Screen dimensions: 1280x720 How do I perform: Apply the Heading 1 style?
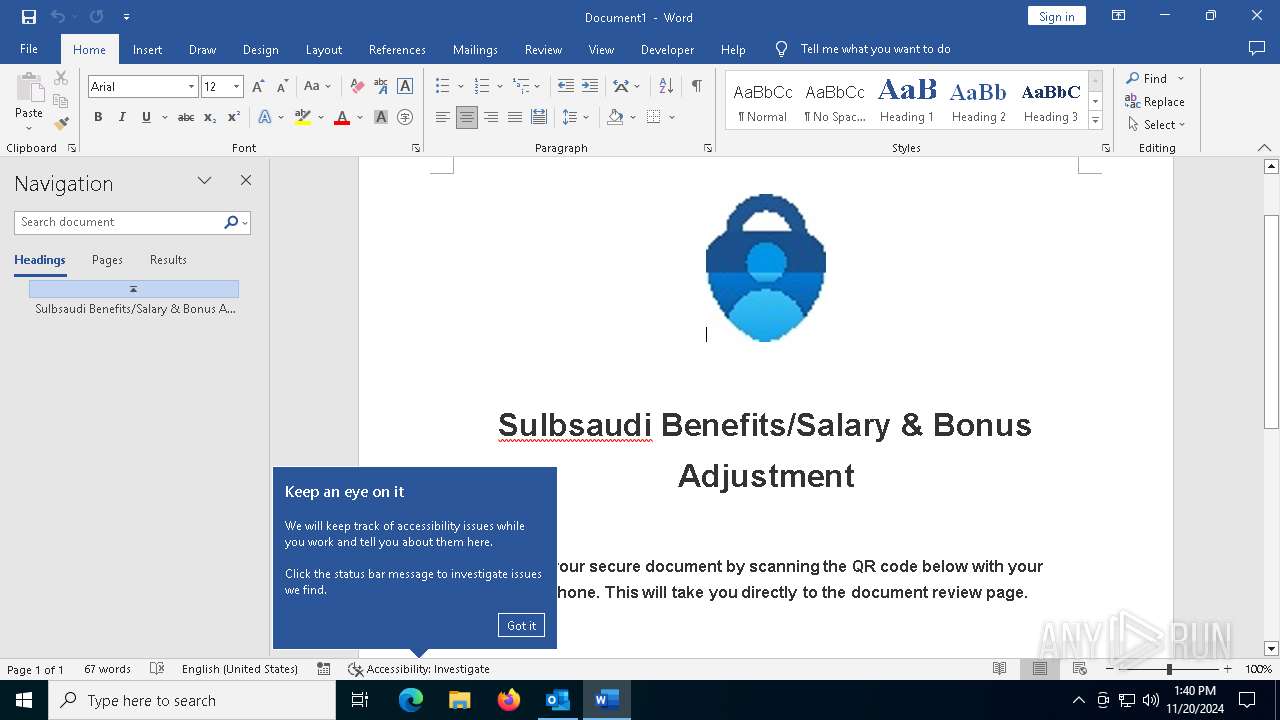[x=907, y=100]
